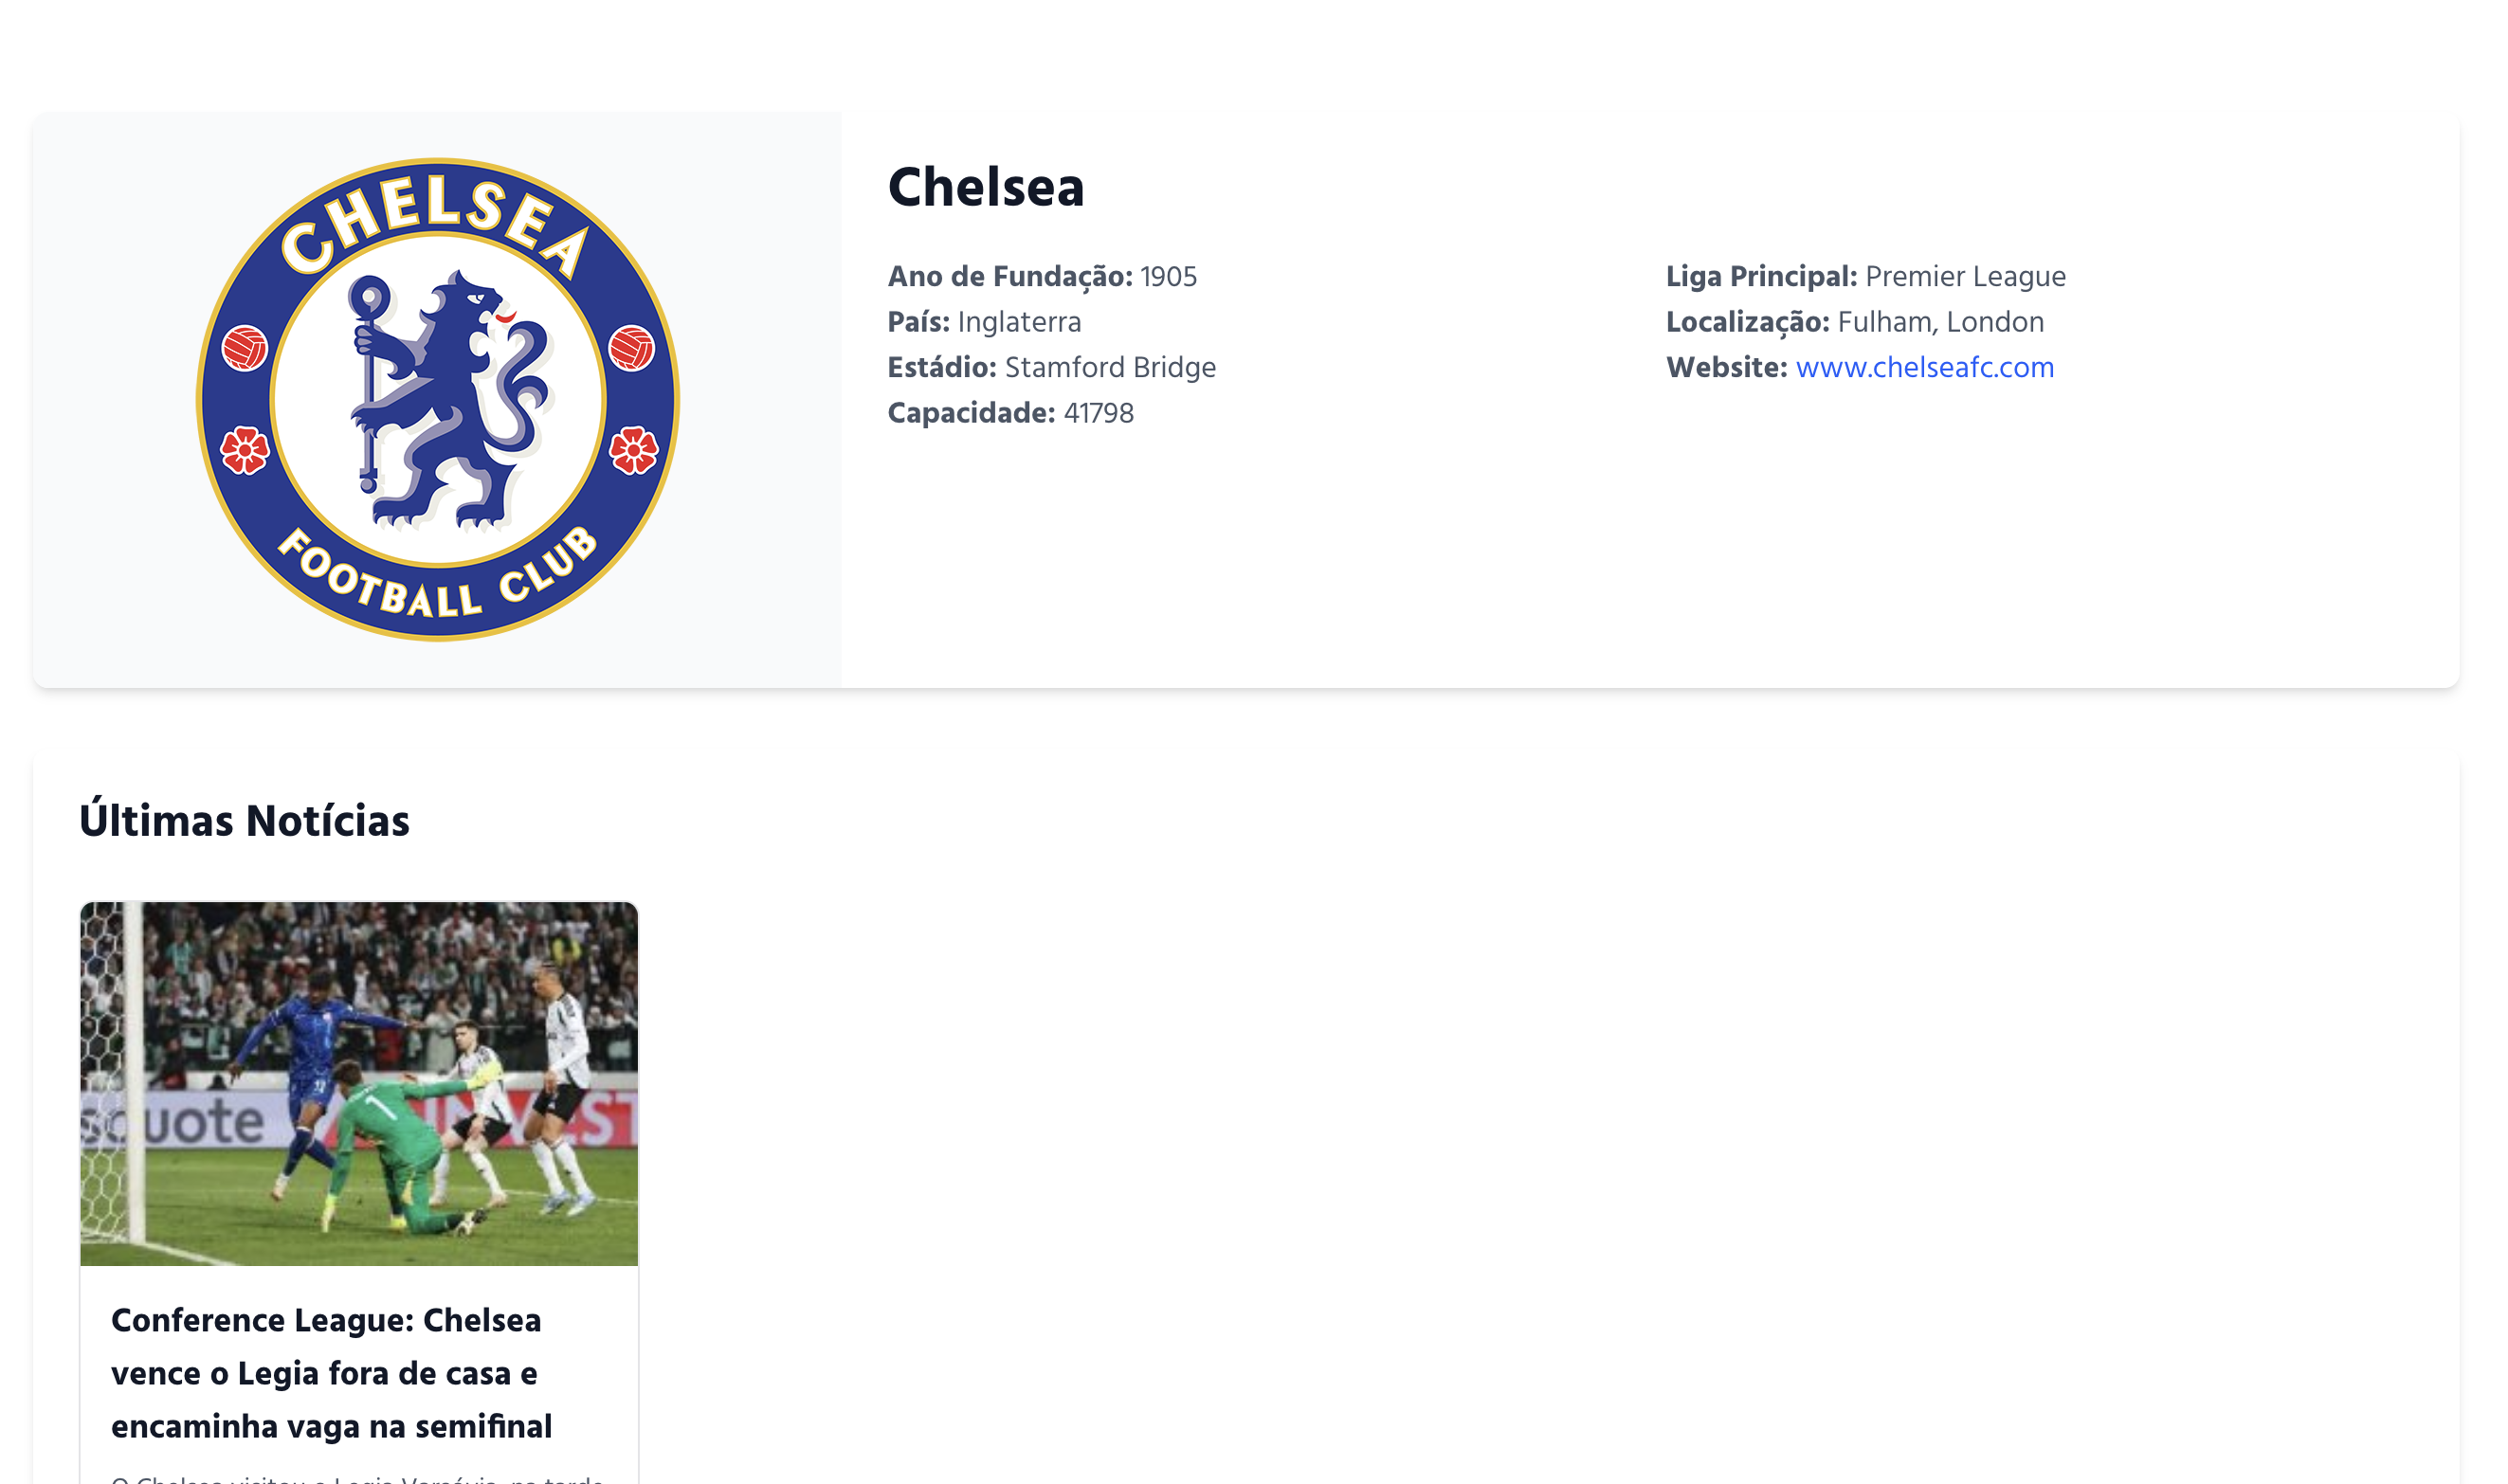2508x1484 pixels.
Task: Select the Fulham, London location text
Action: 1940,322
